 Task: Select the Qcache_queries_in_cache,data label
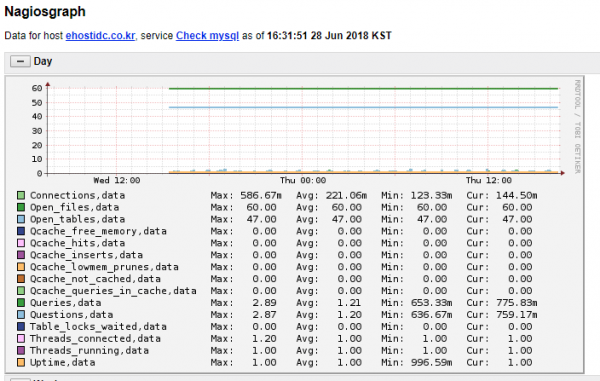[x=113, y=291]
